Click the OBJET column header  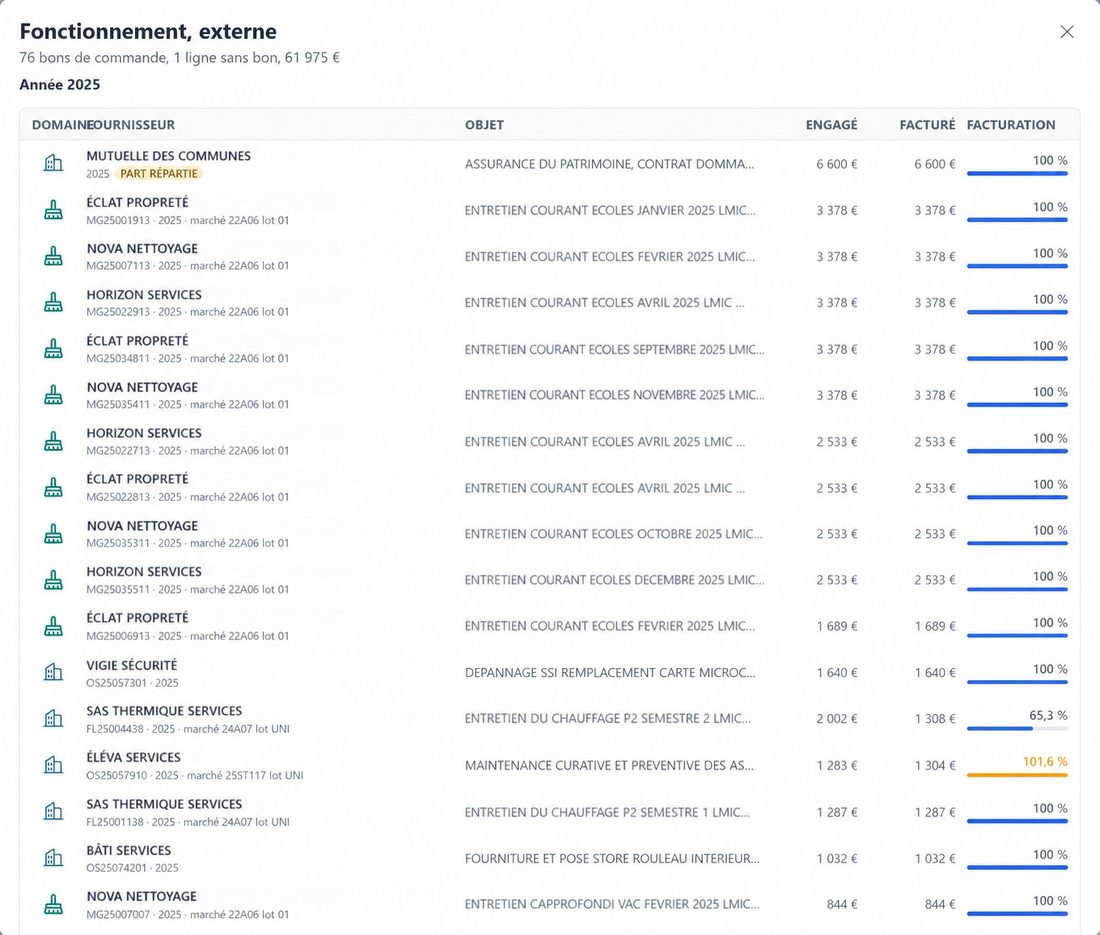pyautogui.click(x=484, y=125)
